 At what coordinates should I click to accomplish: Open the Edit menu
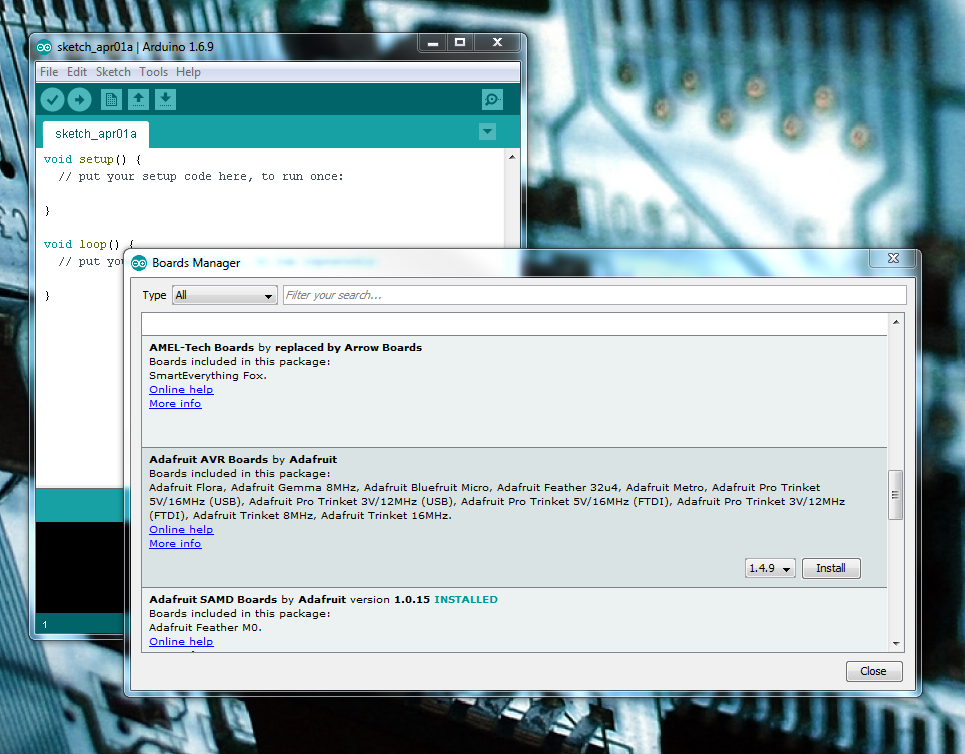coord(77,72)
